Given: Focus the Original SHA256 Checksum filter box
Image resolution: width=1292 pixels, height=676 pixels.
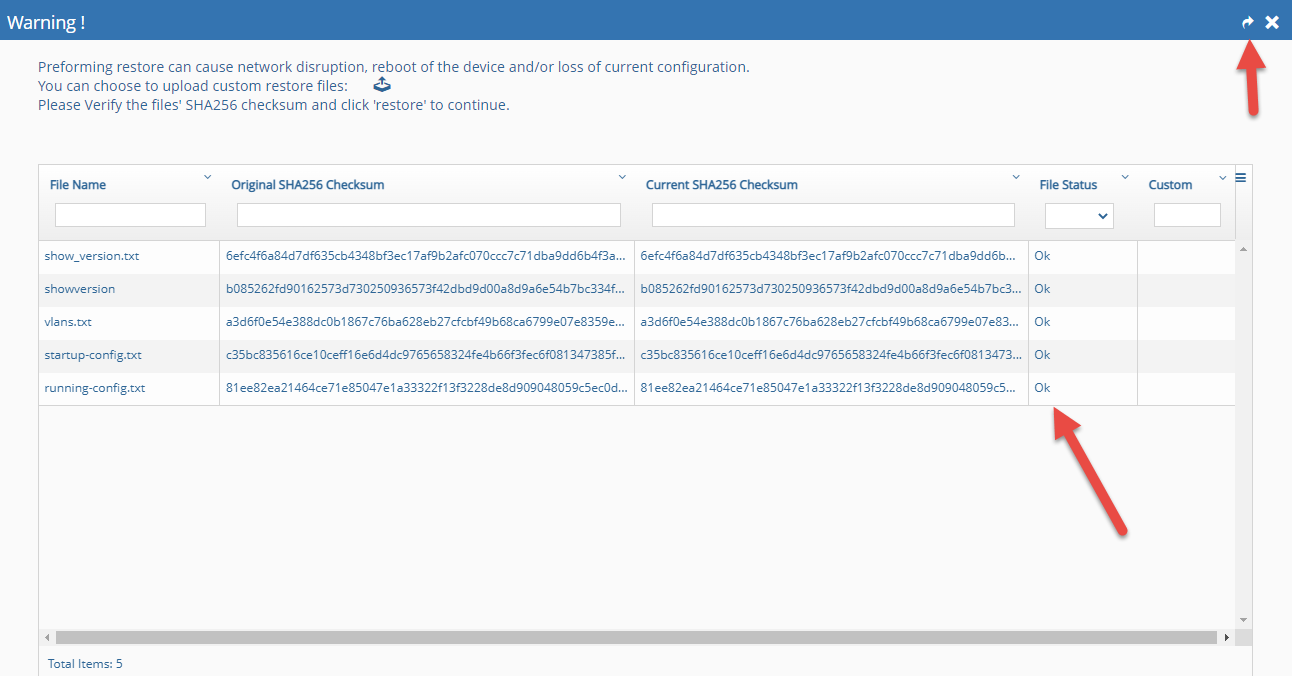Looking at the screenshot, I should (x=428, y=215).
